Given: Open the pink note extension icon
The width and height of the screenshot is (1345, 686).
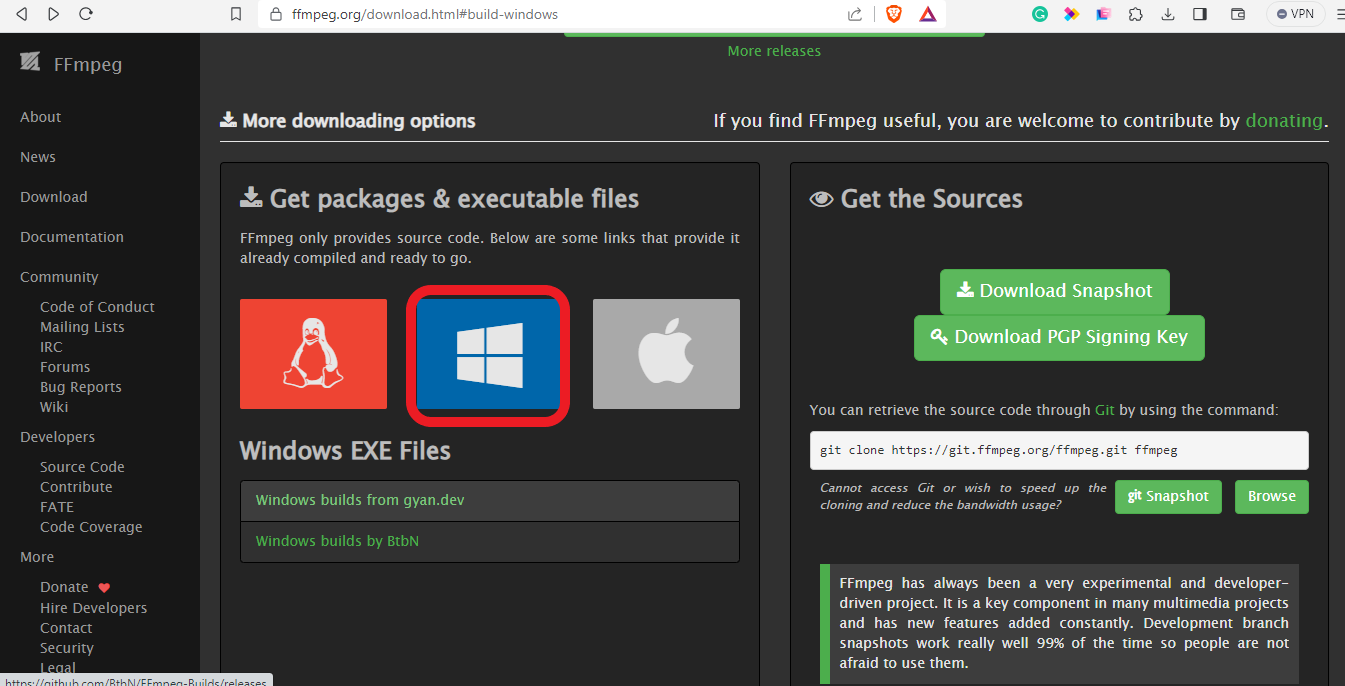Looking at the screenshot, I should 1103,14.
